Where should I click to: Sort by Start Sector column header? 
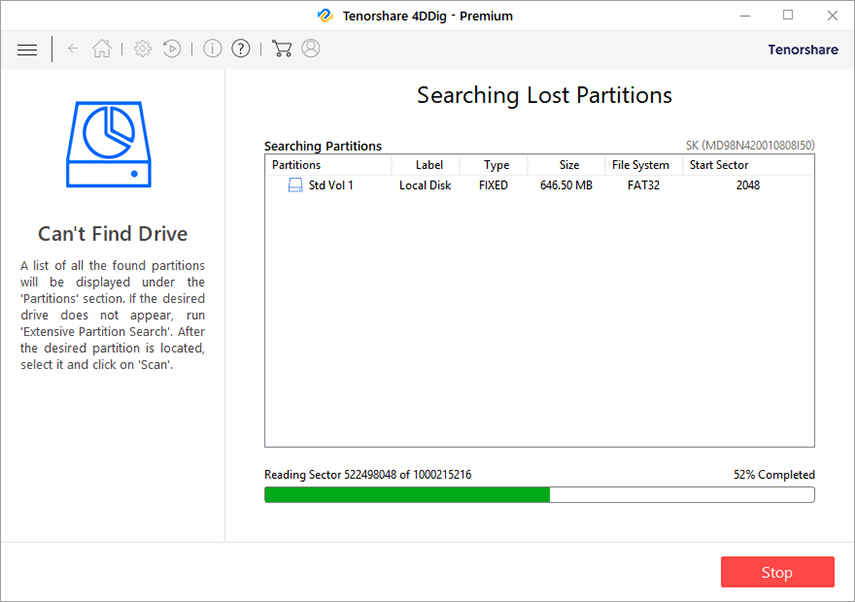tap(748, 165)
